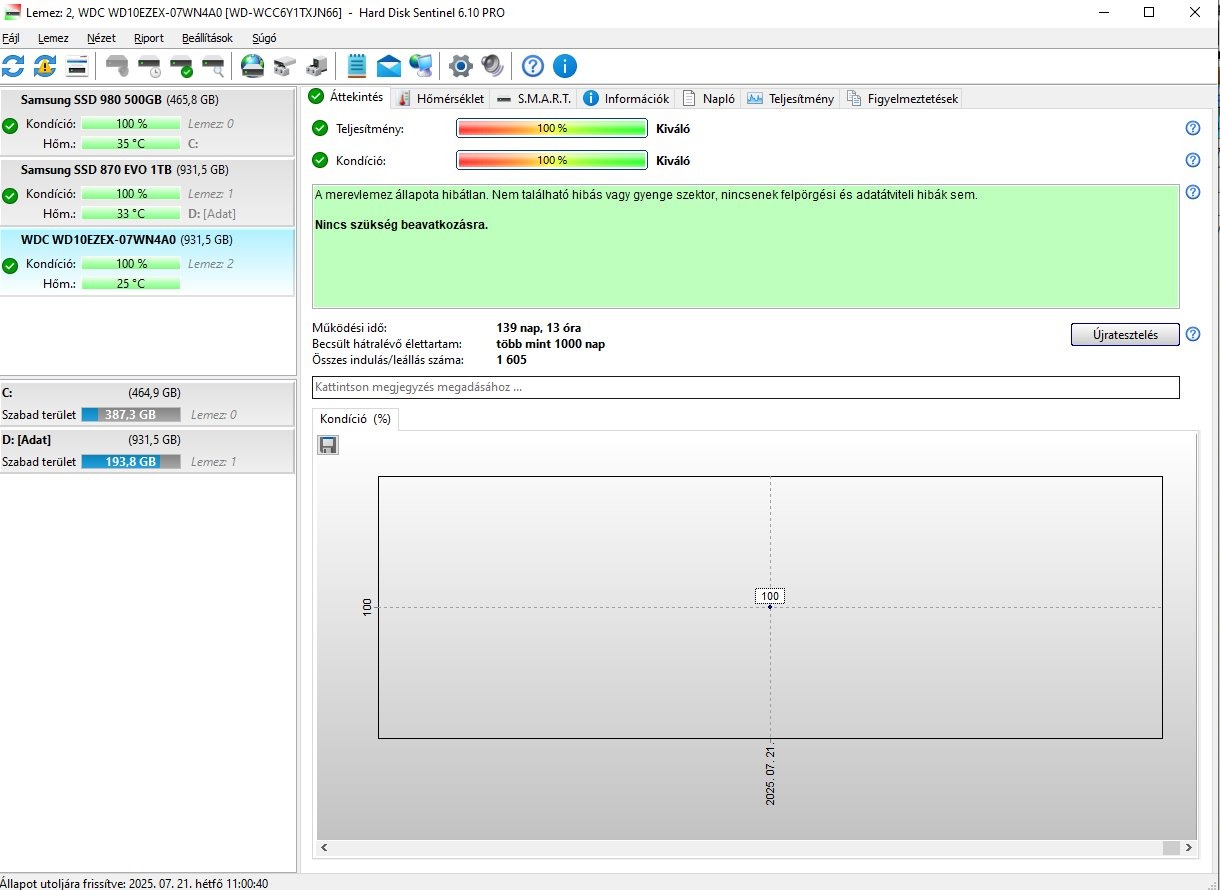Open settings via the gear icon
Image resolution: width=1220 pixels, height=890 pixels.
[460, 67]
